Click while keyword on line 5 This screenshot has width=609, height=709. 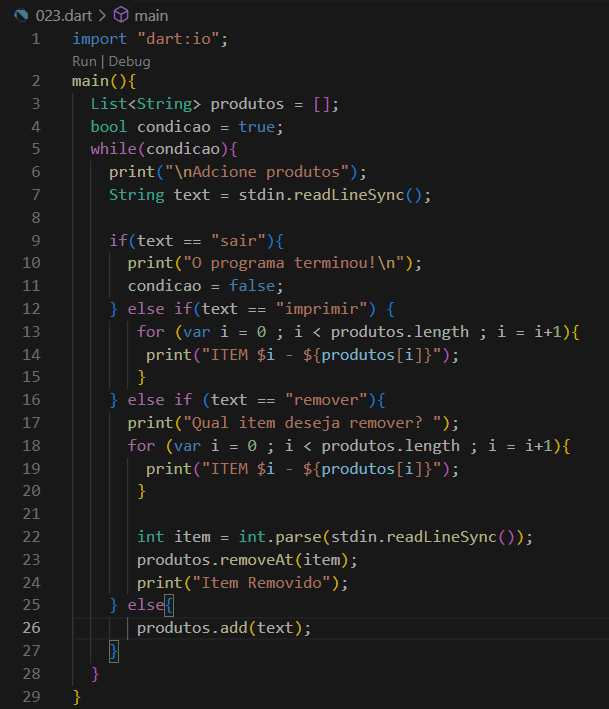pos(113,149)
